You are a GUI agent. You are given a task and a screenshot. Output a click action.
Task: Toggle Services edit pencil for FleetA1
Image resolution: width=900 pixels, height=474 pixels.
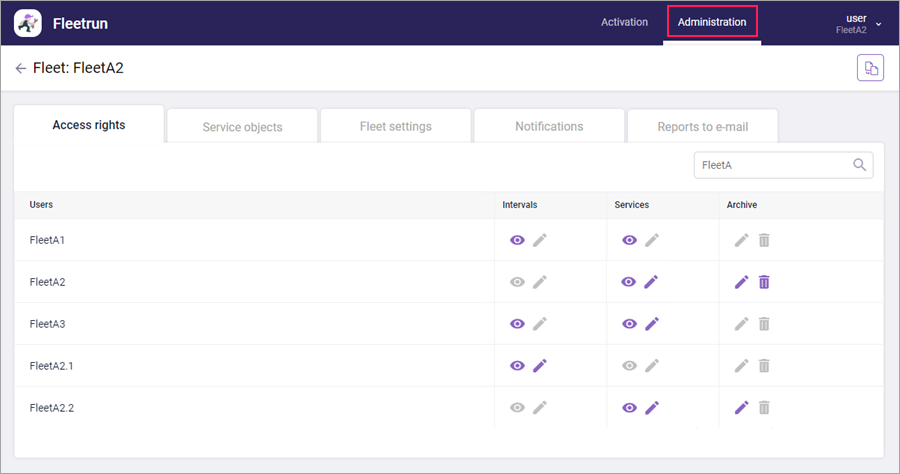[x=651, y=240]
